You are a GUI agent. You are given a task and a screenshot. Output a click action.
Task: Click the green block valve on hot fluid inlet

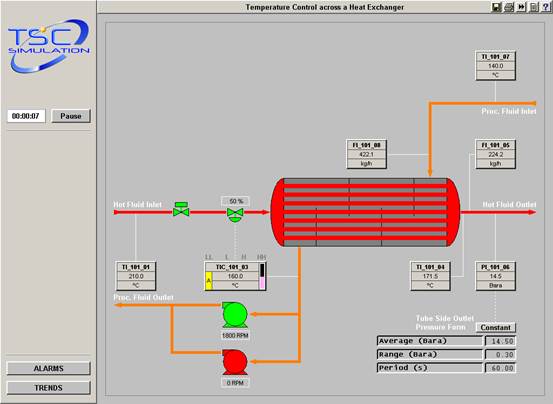181,209
